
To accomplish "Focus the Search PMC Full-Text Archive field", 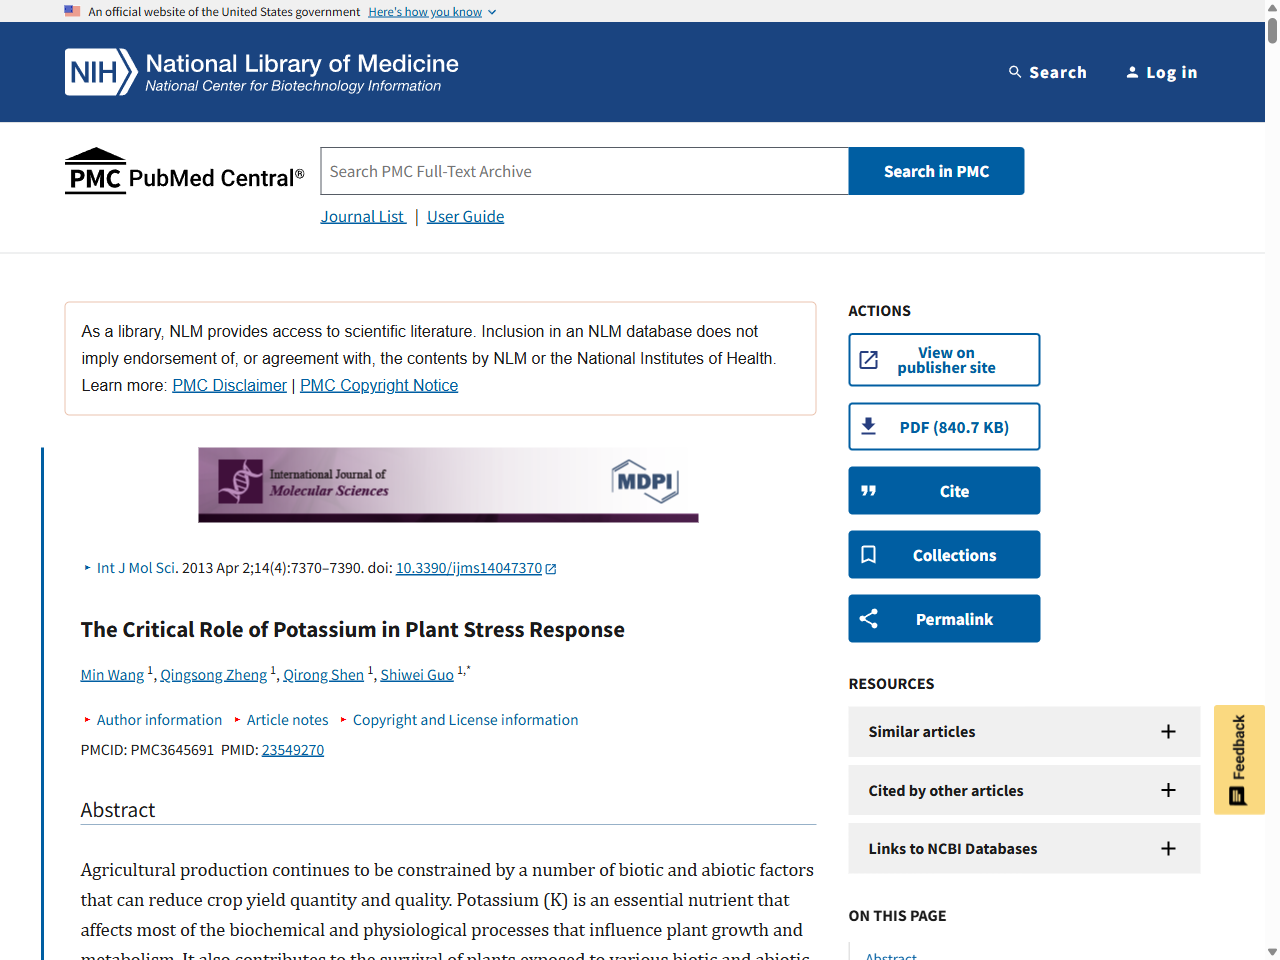I will tap(584, 172).
